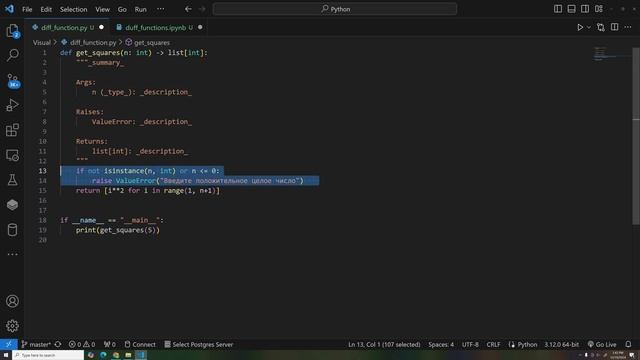Open Customize Layout control
Screen dimensions: 640x360
tap(599, 9)
